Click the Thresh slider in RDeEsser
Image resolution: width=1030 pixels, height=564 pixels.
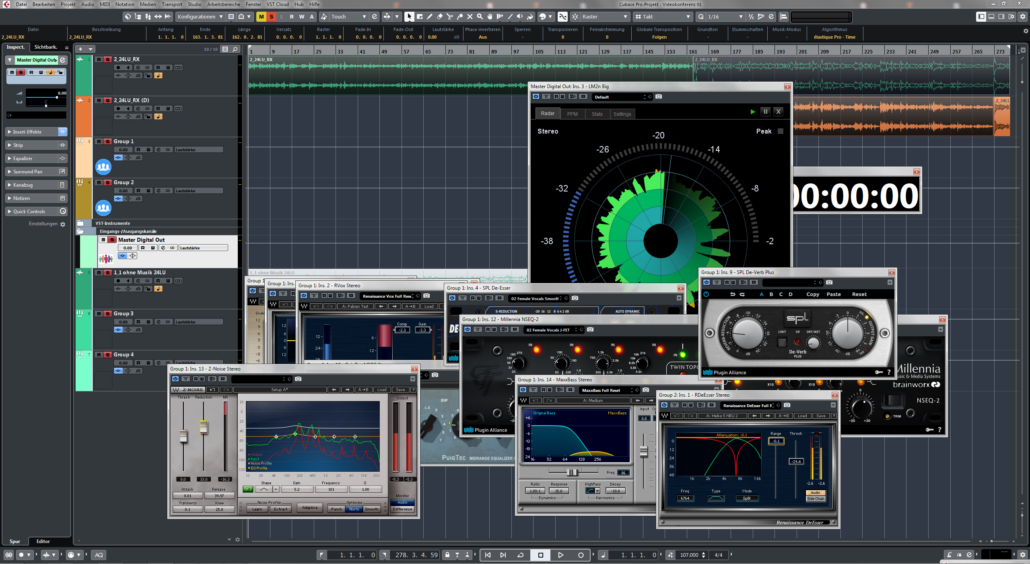click(796, 462)
